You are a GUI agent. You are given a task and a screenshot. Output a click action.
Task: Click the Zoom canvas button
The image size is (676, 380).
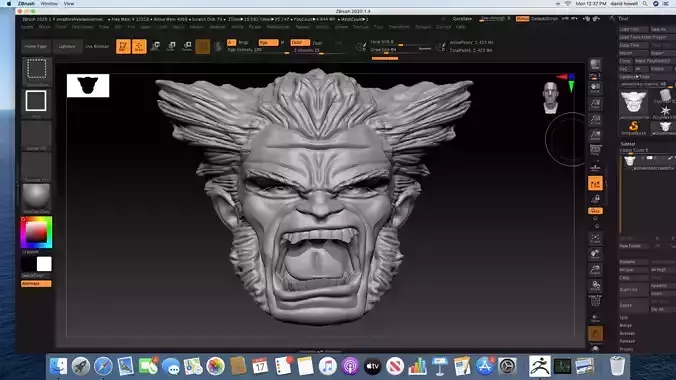tap(595, 104)
